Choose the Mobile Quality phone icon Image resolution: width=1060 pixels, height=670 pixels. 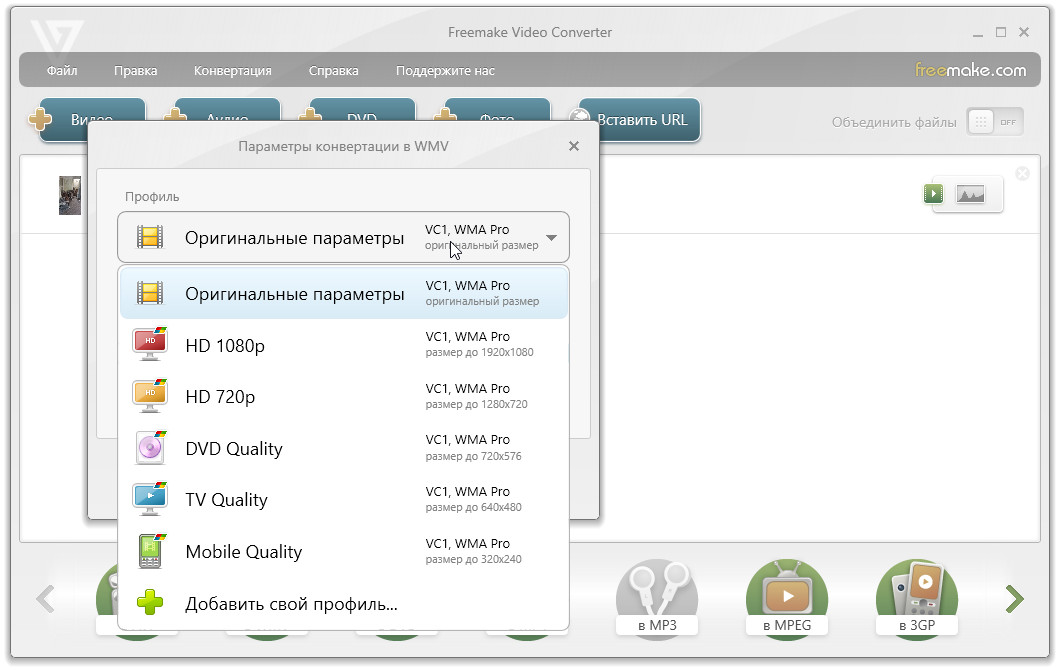pyautogui.click(x=150, y=551)
